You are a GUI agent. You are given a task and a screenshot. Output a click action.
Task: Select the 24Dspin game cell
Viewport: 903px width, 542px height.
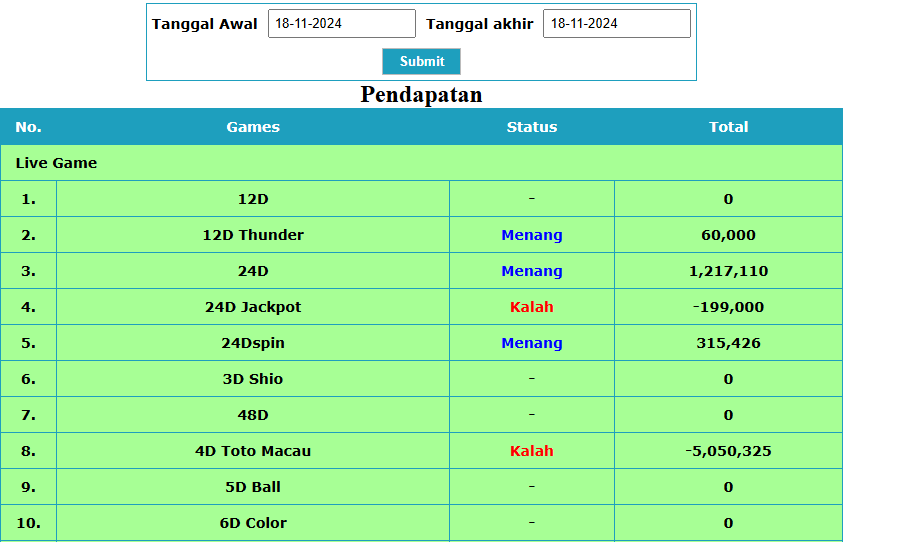(x=253, y=343)
